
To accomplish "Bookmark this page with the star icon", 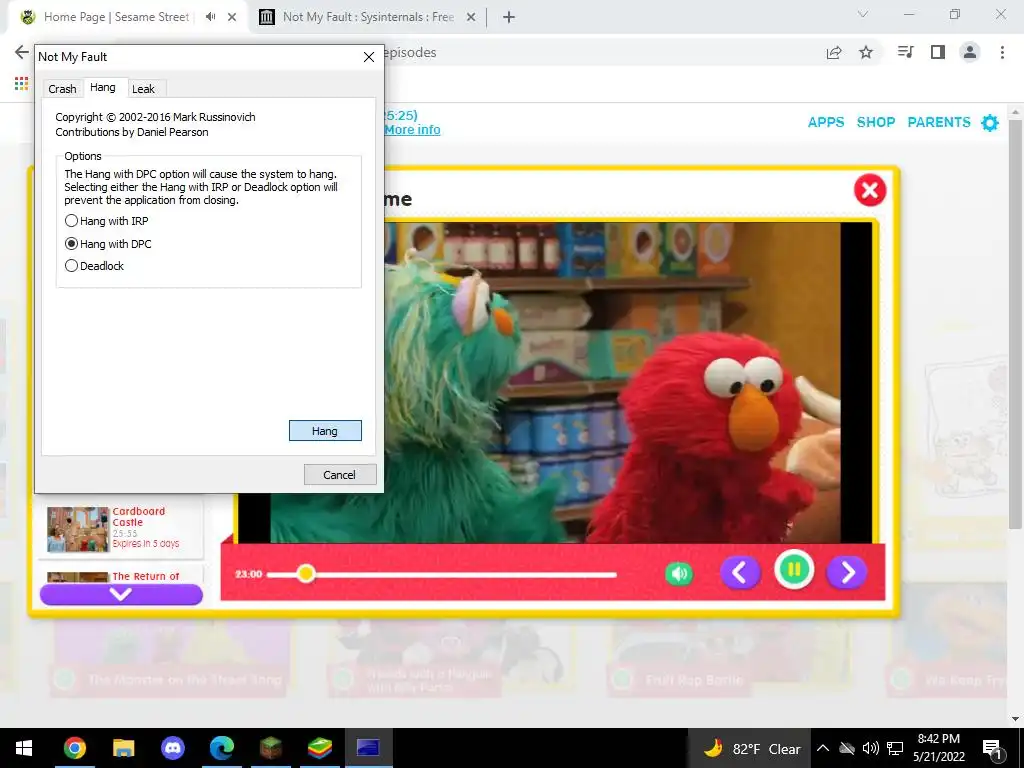I will [x=866, y=52].
